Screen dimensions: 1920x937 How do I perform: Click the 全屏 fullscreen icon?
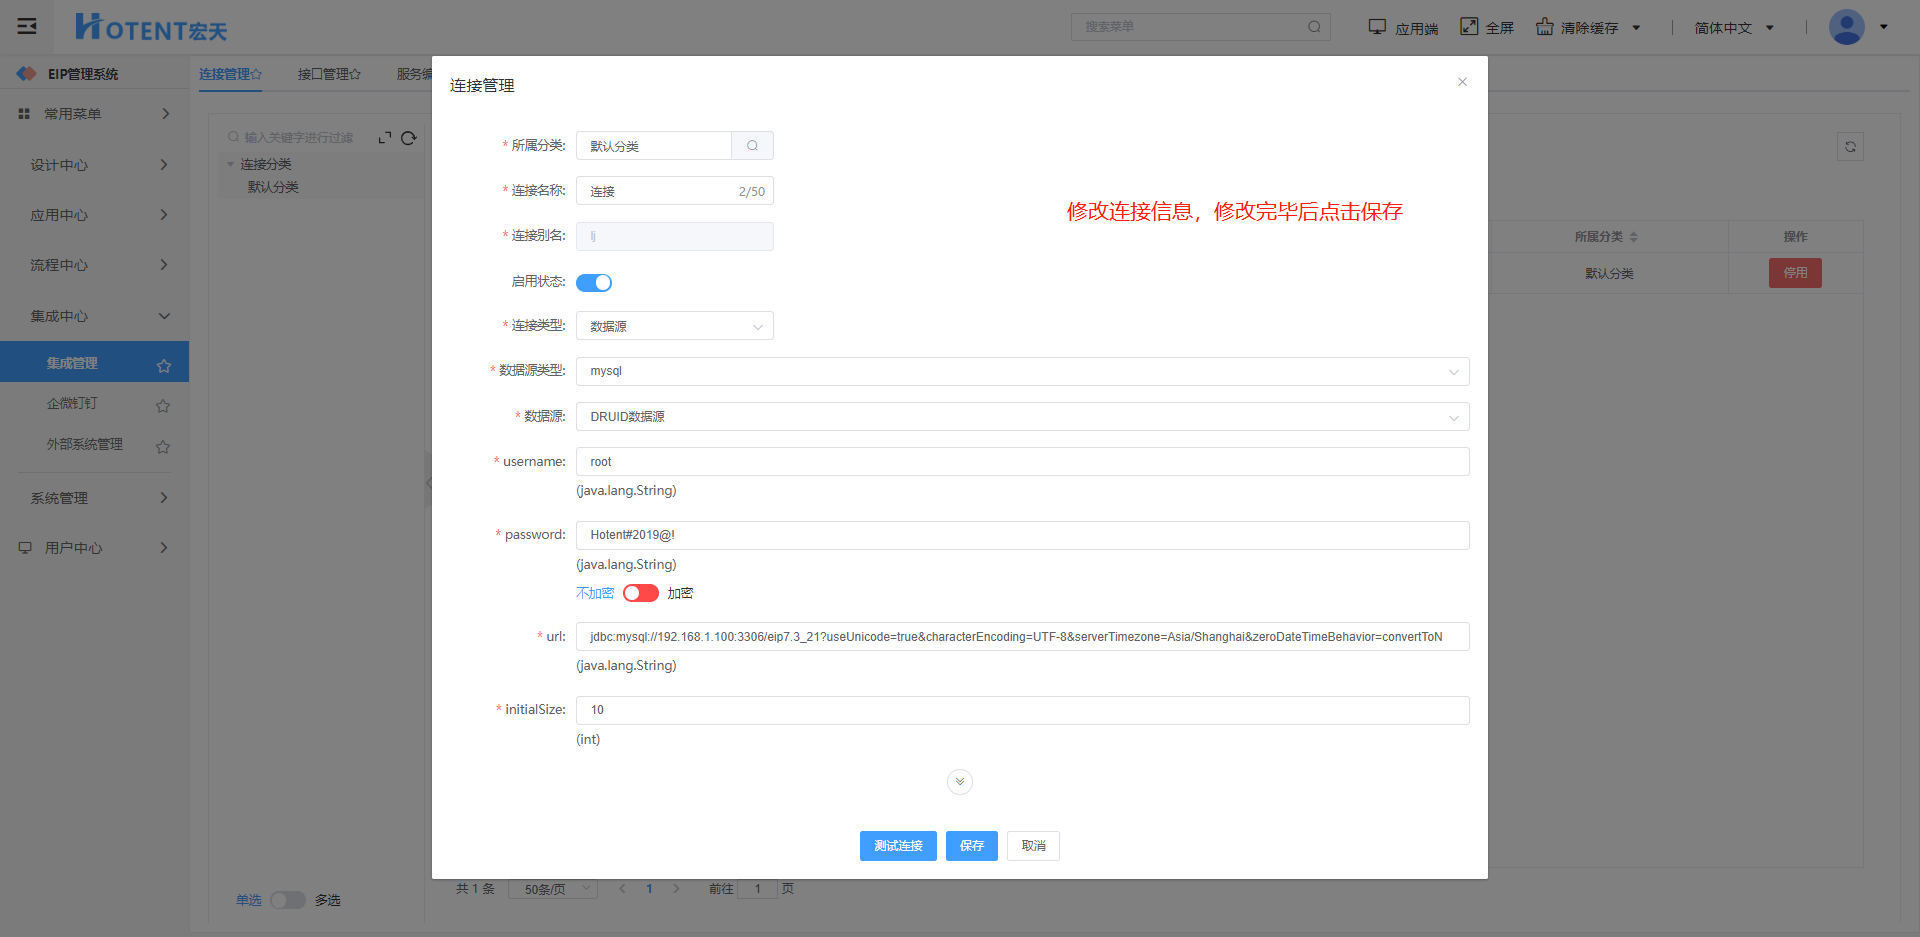[x=1469, y=27]
